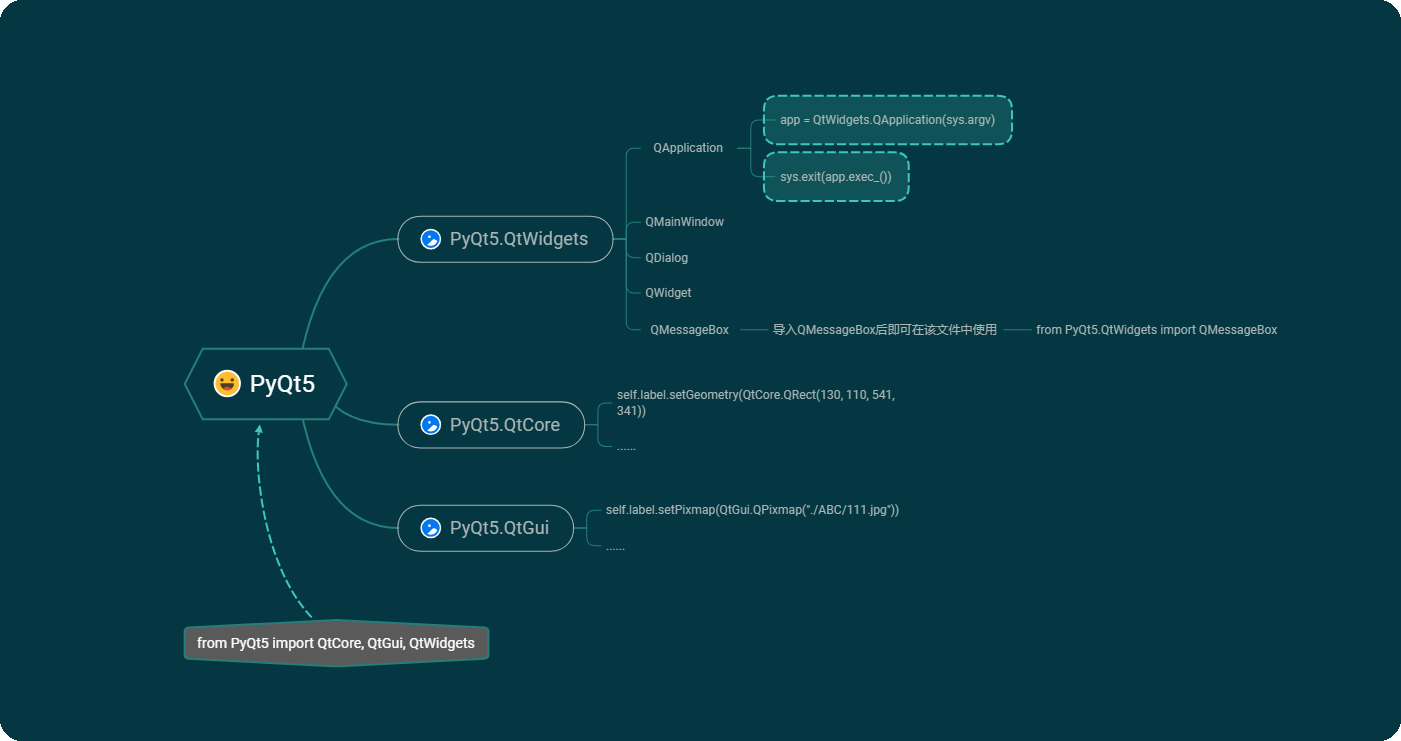Click the ellipsis node under setGeometry text
1401x741 pixels.
click(626, 447)
